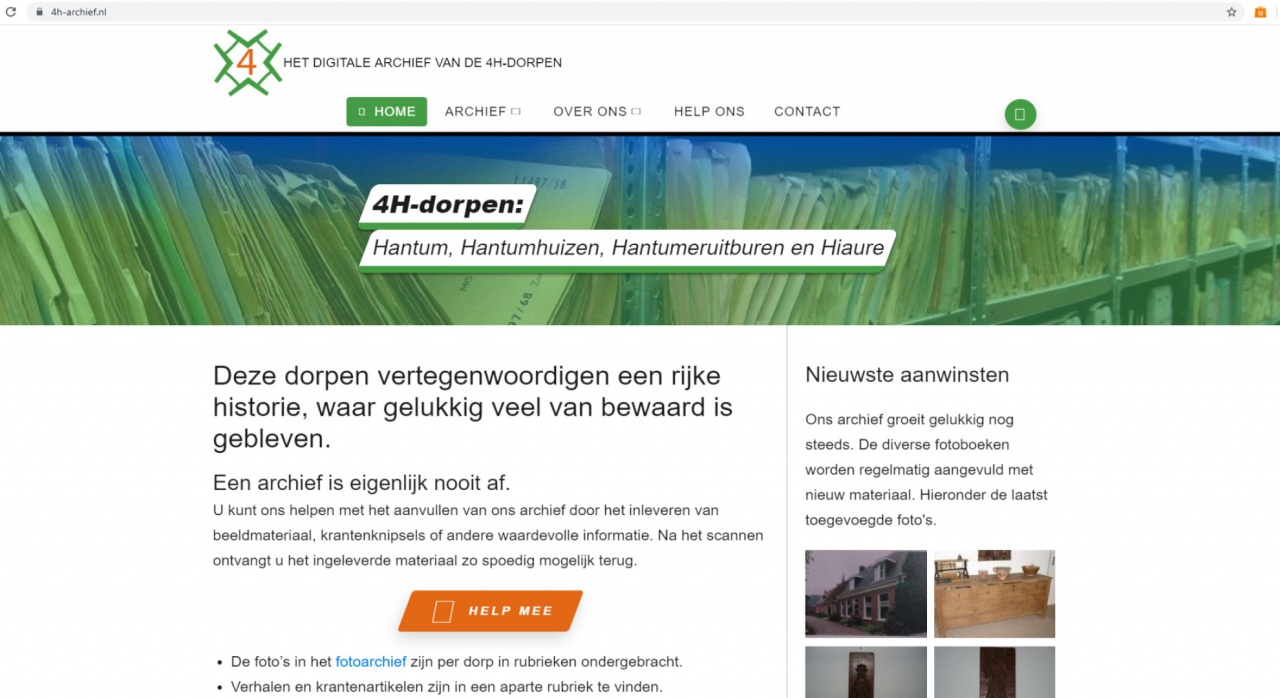
Task: Open the CONTACT page from the navigation
Action: [806, 112]
